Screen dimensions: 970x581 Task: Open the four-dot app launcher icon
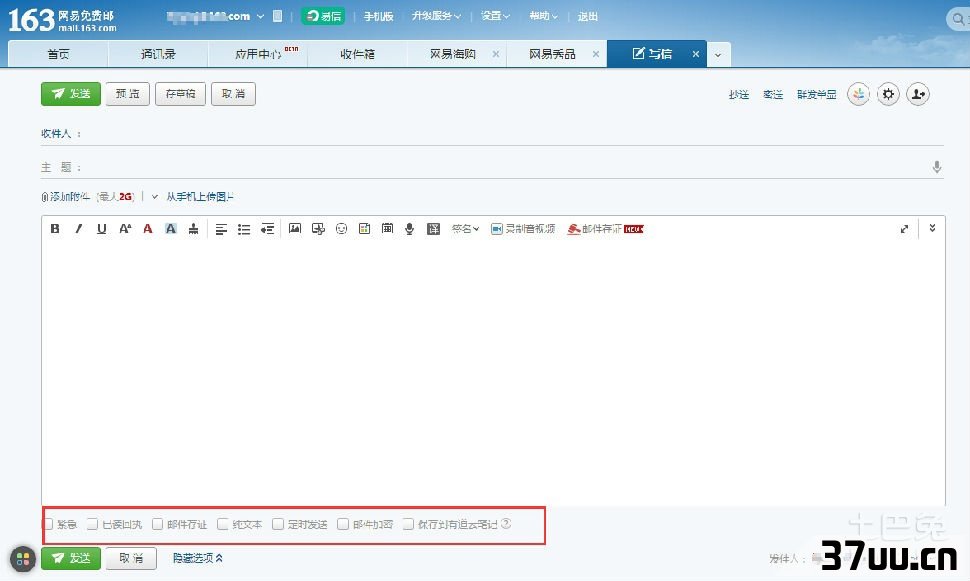(23, 559)
